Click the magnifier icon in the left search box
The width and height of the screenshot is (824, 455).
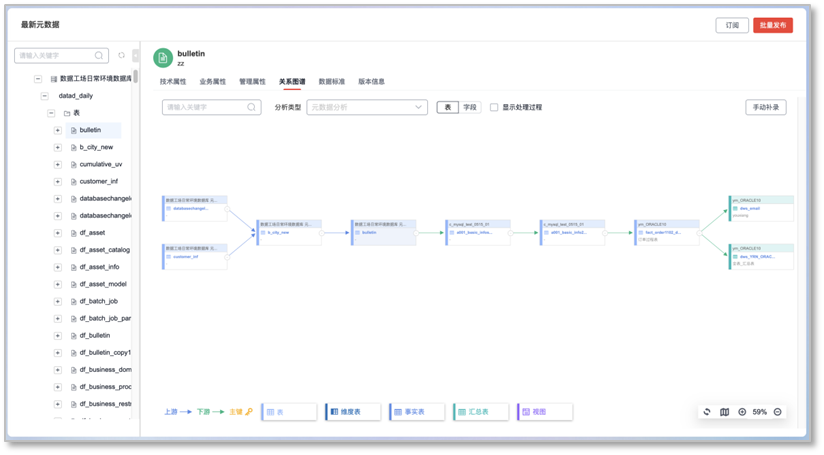click(x=99, y=56)
